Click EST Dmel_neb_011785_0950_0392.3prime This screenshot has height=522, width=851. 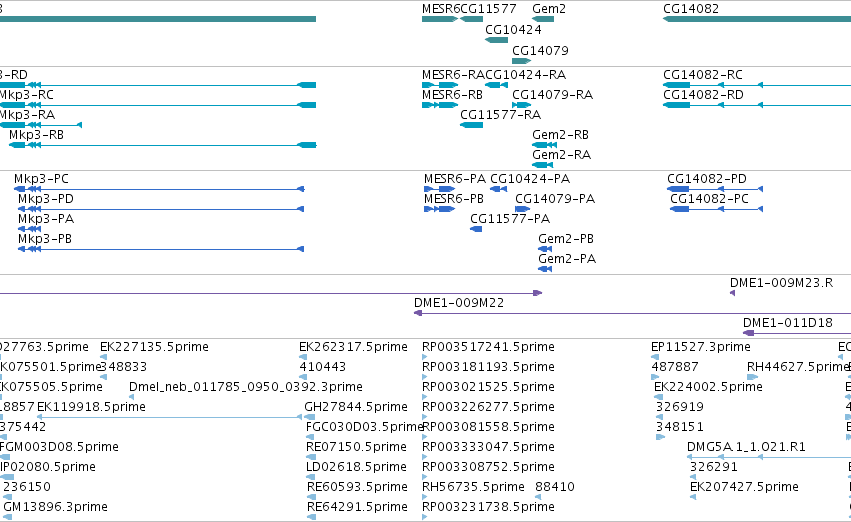tap(246, 387)
